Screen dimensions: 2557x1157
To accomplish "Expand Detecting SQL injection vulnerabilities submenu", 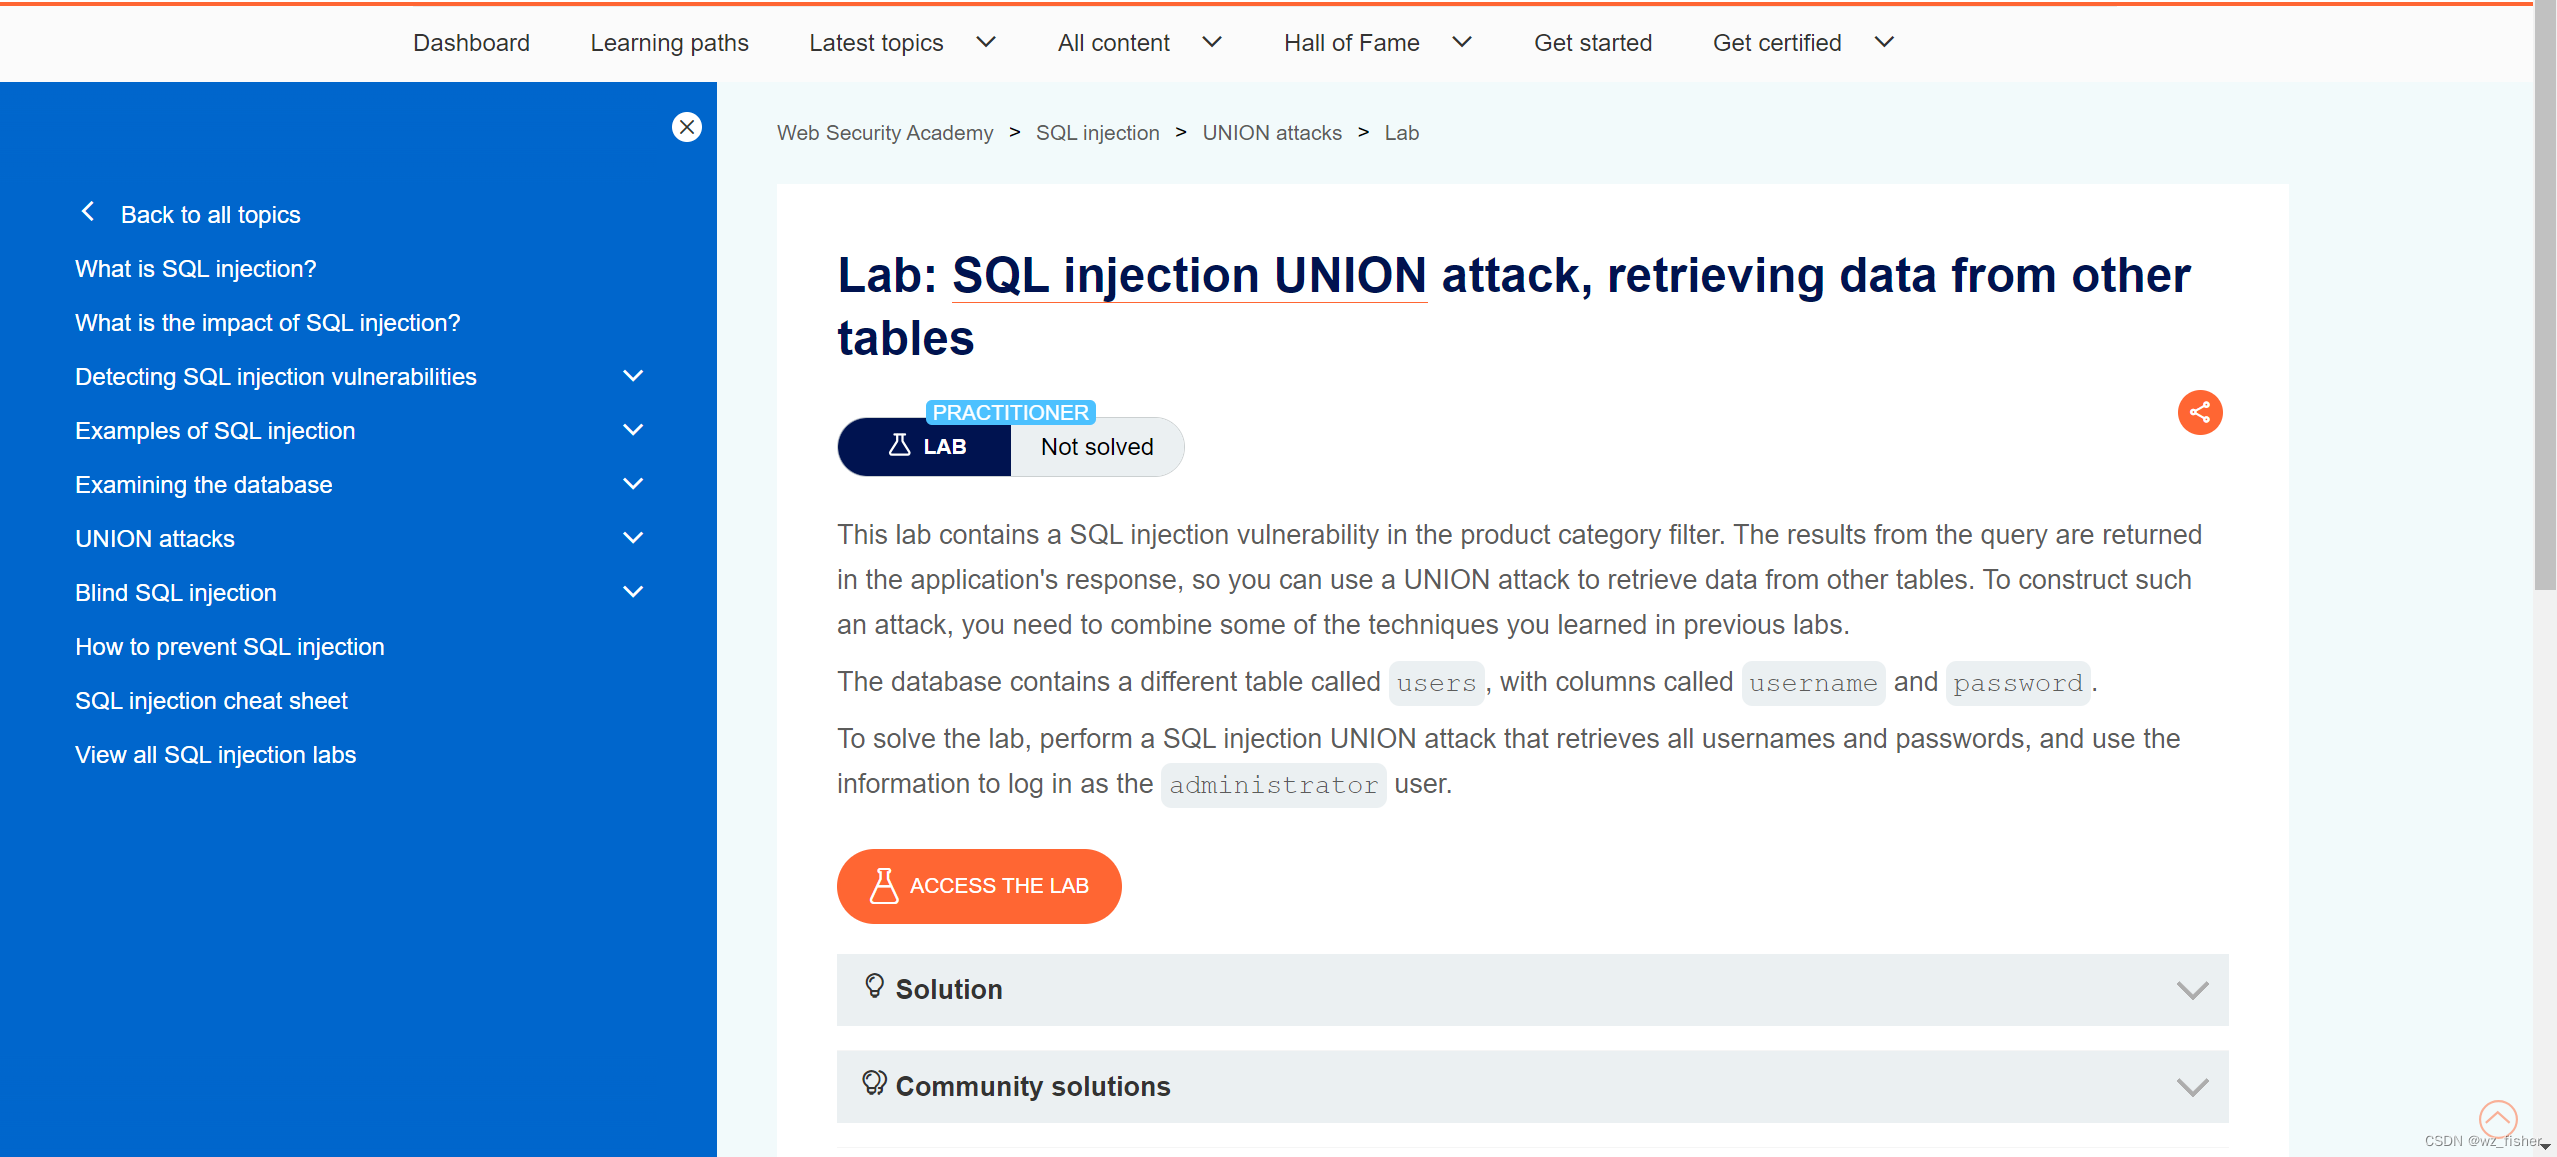I will 633,376.
